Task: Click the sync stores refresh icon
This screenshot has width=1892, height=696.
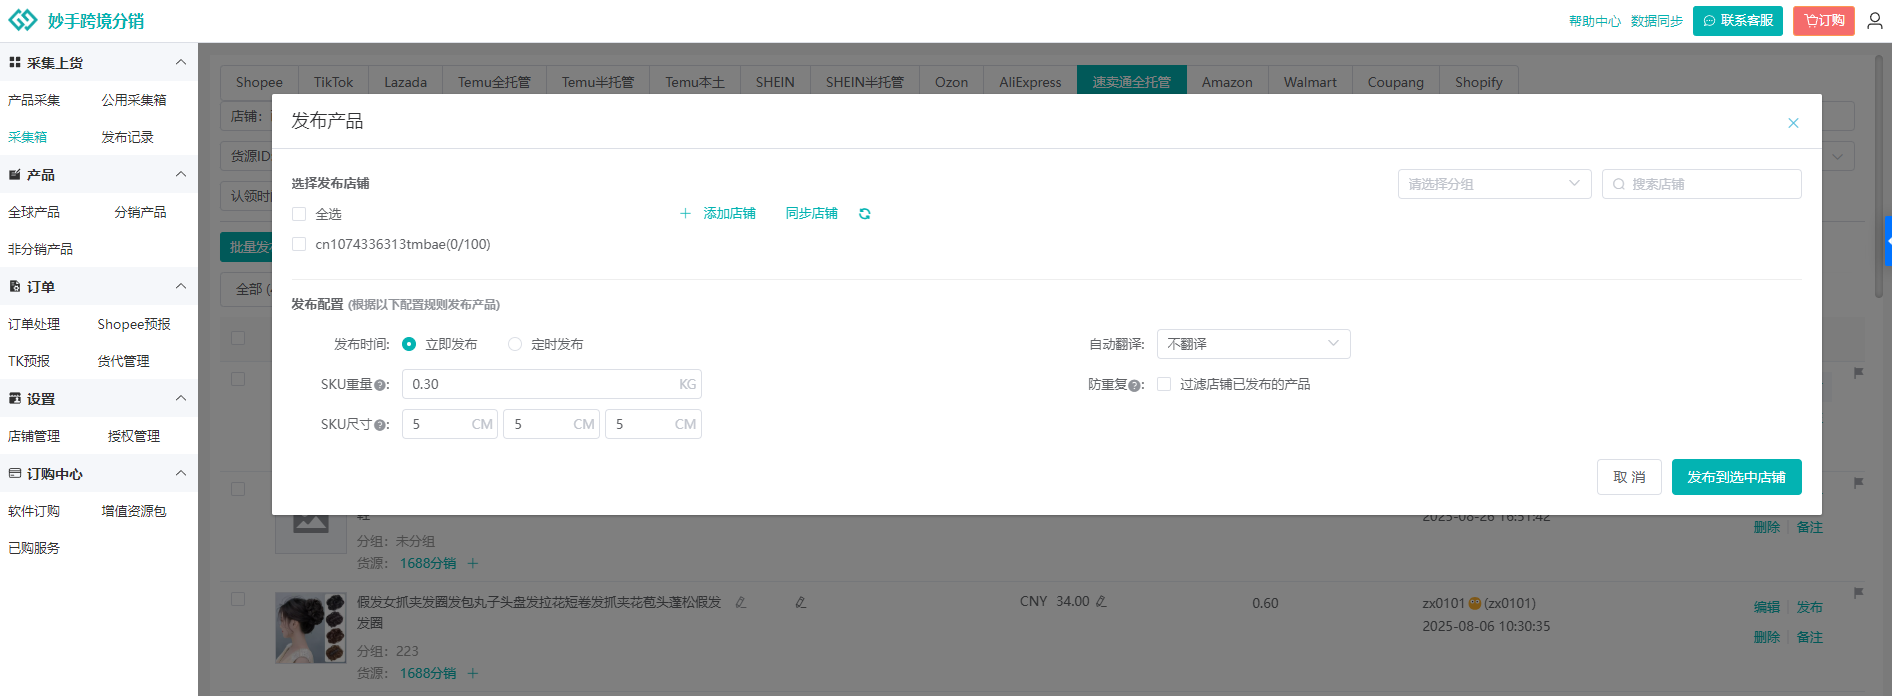Action: point(864,214)
